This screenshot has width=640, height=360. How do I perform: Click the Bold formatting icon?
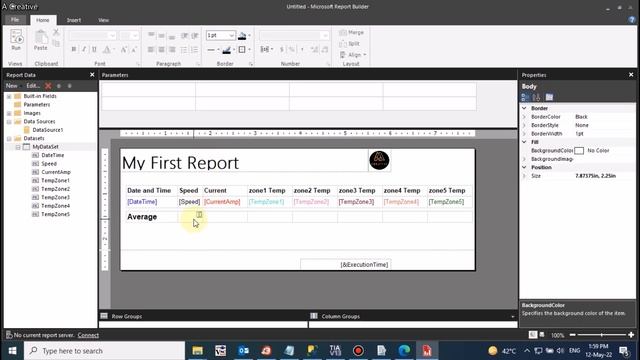[74, 49]
